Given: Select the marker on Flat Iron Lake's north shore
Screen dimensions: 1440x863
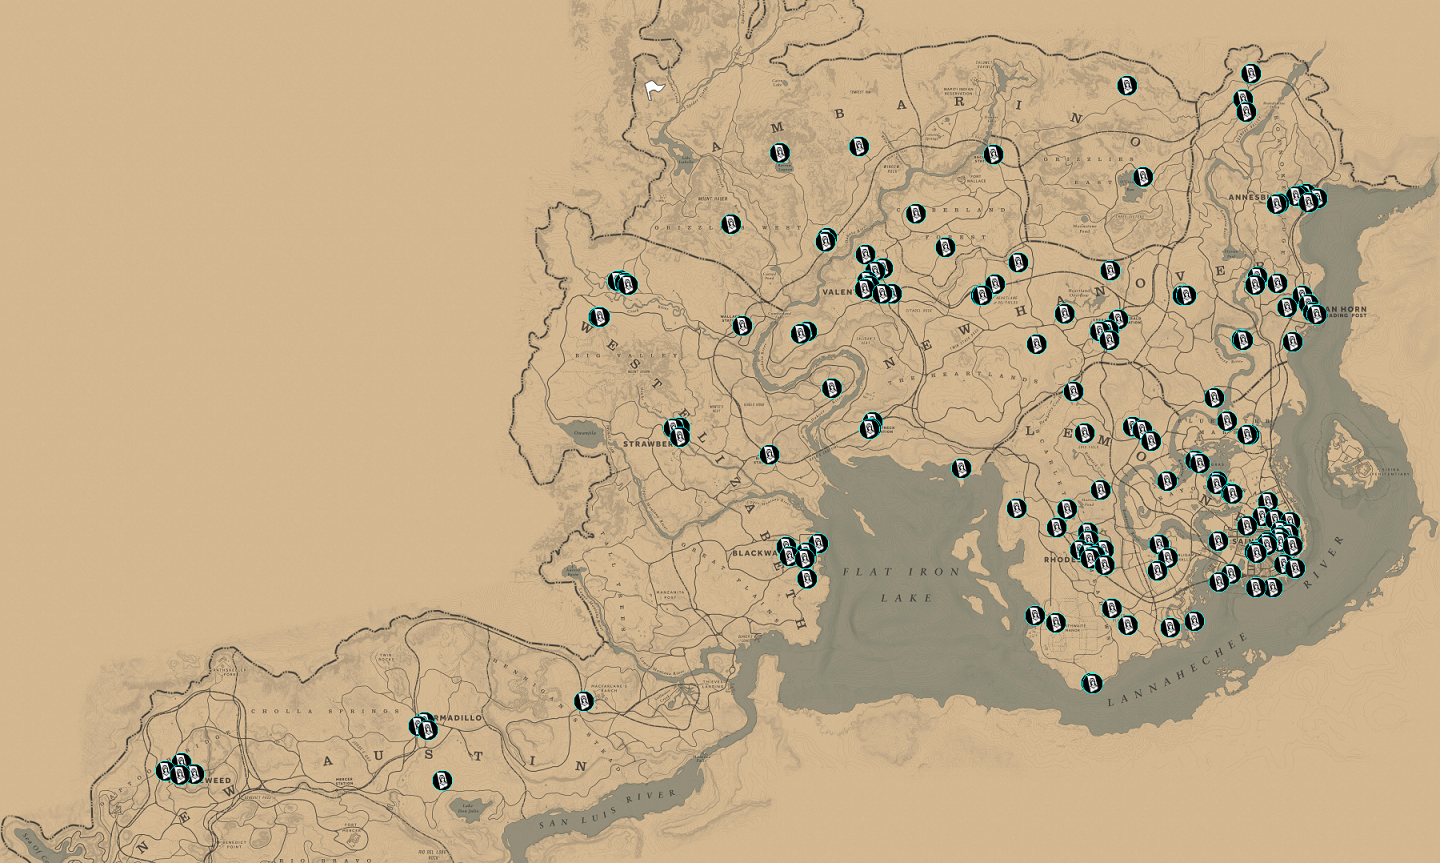Looking at the screenshot, I should (961, 468).
